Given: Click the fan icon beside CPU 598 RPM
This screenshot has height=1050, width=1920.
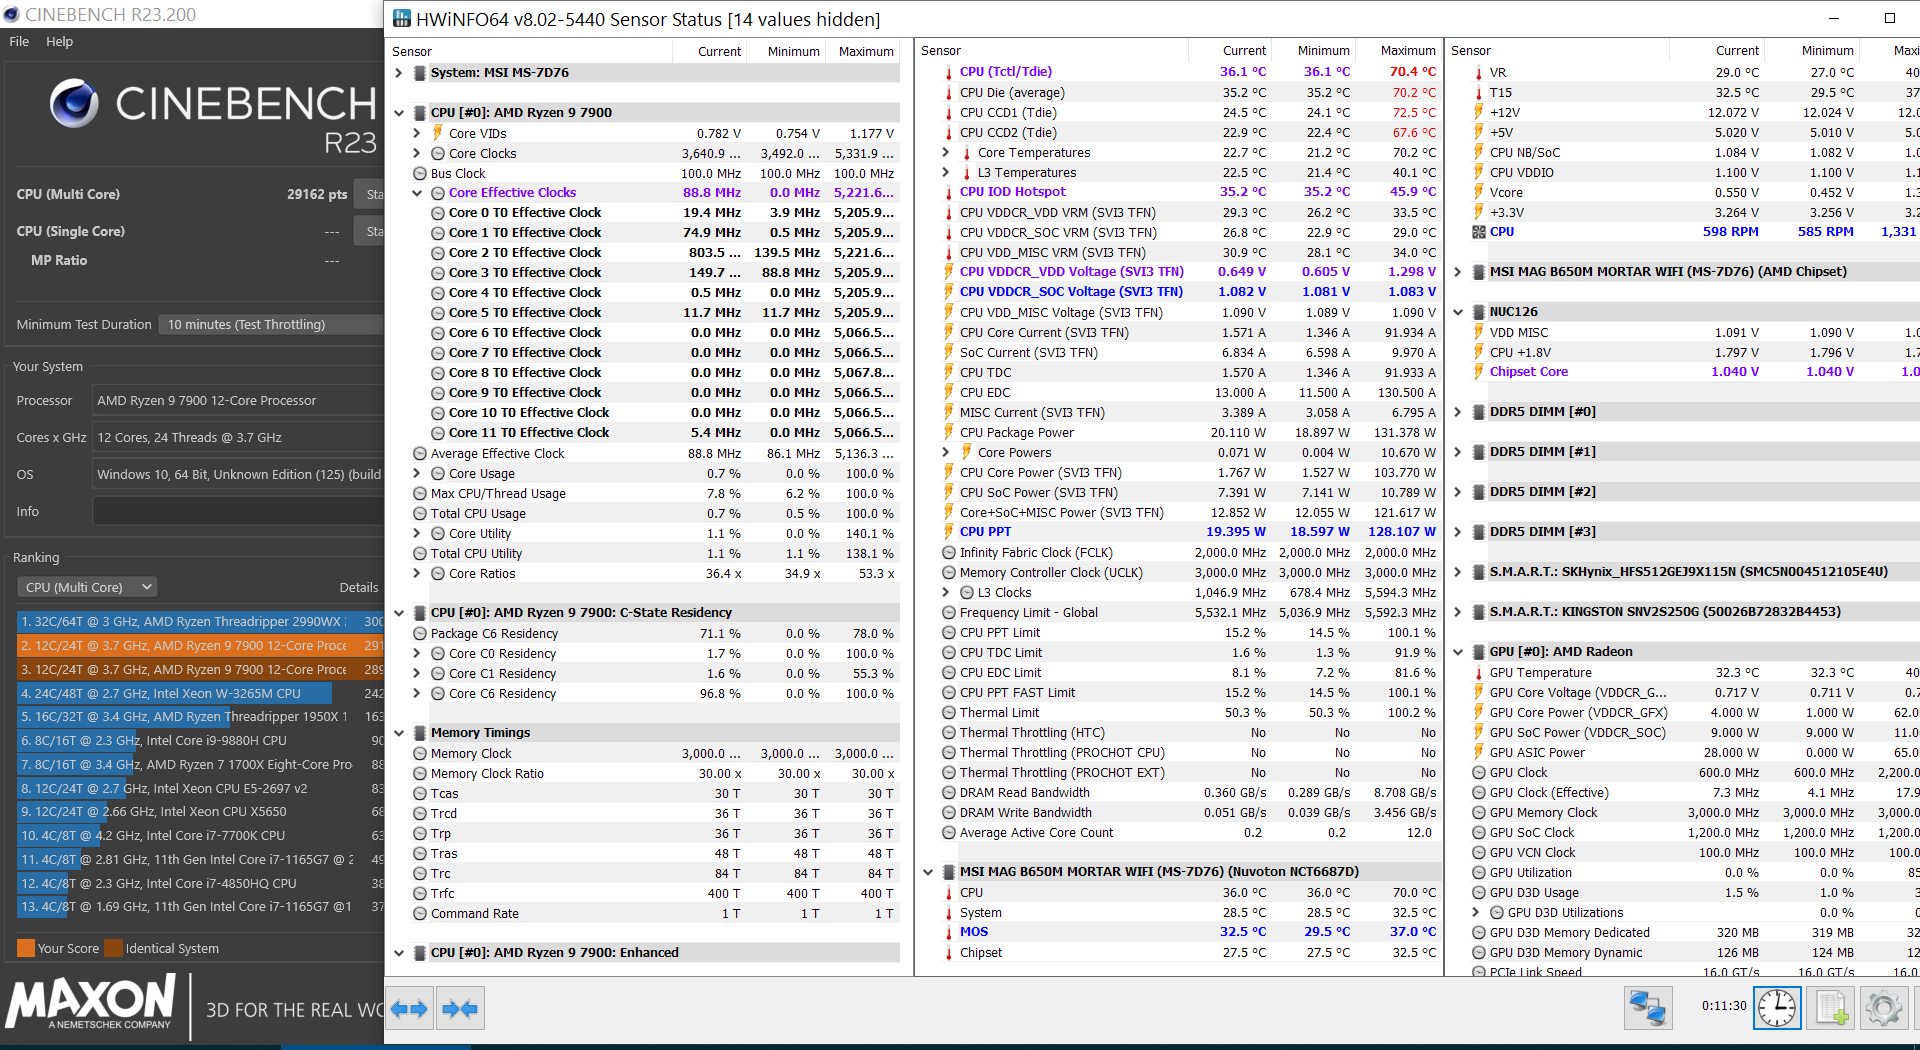Looking at the screenshot, I should (1479, 232).
